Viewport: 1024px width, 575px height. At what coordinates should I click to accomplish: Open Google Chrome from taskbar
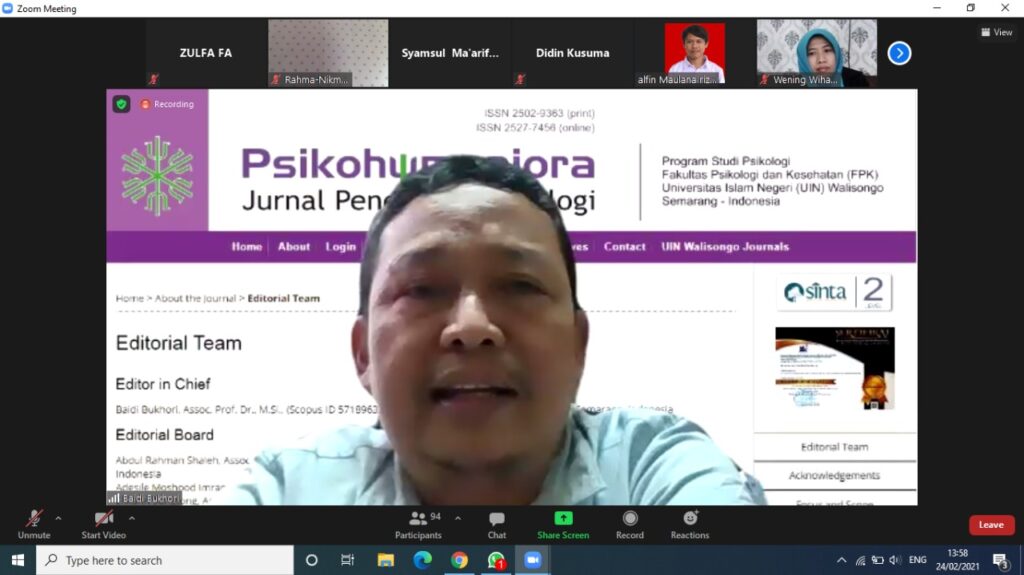[x=459, y=560]
